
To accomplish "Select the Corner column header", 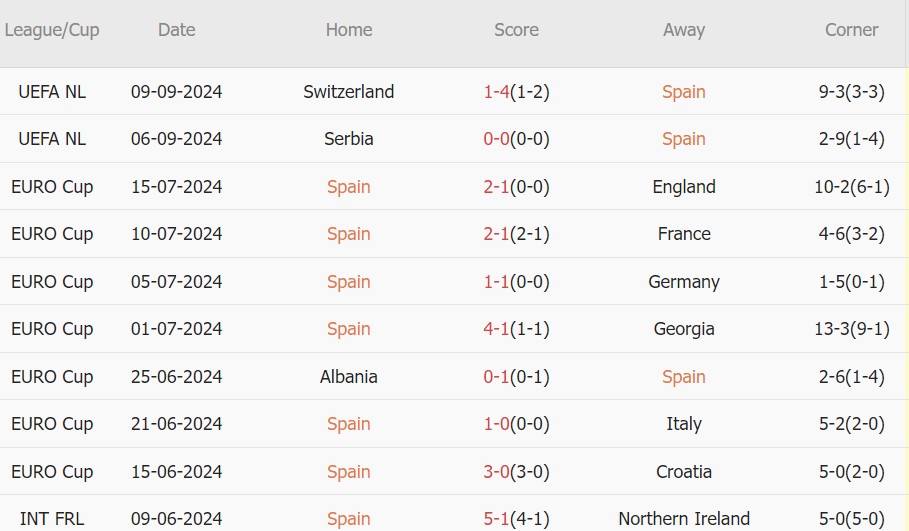I will click(852, 30).
